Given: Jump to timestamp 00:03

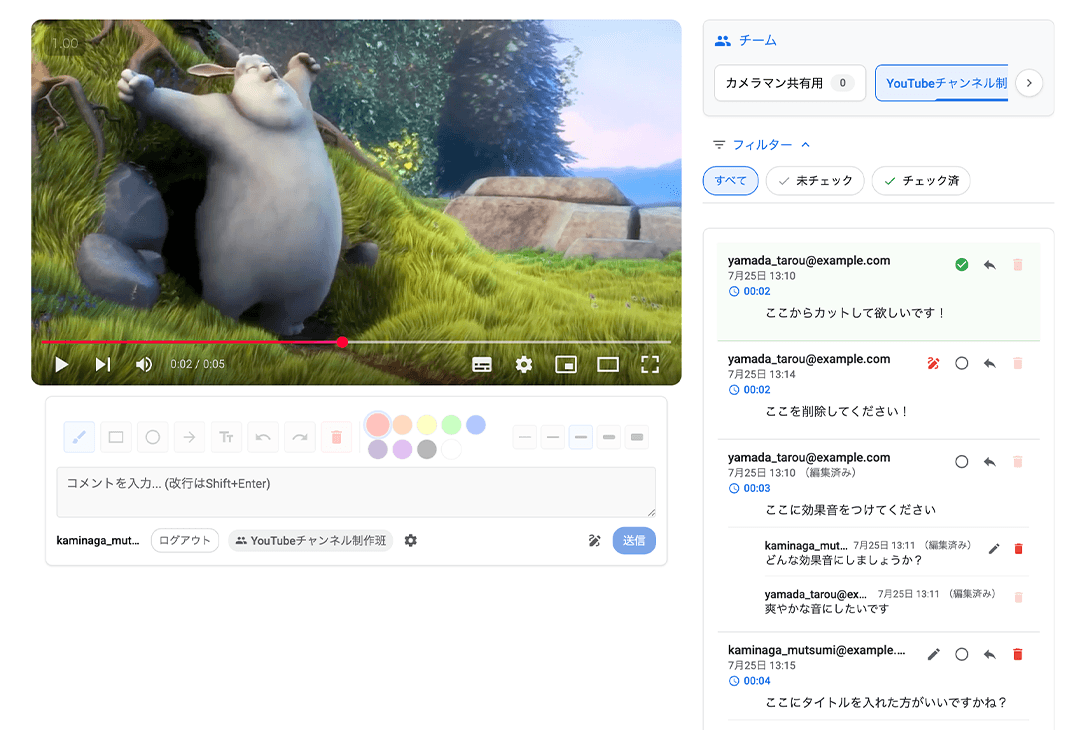Looking at the screenshot, I should pos(749,488).
